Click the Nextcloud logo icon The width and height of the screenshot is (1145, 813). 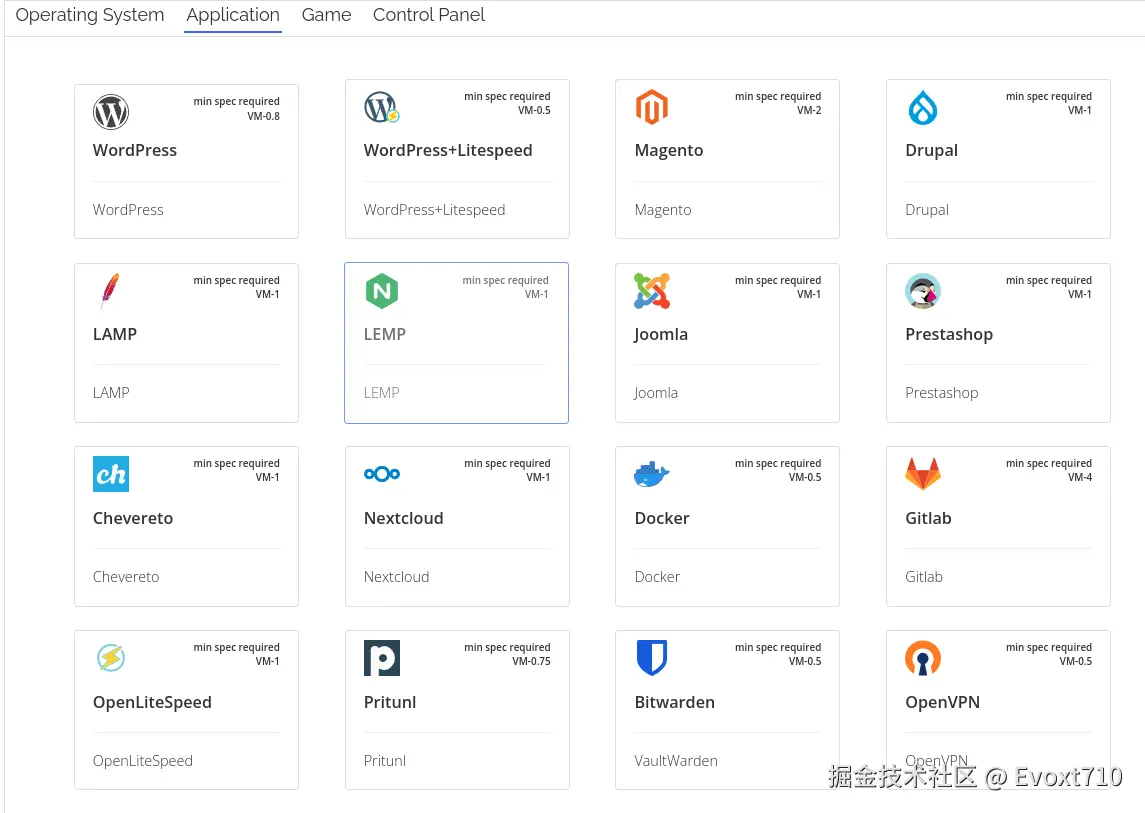click(382, 474)
